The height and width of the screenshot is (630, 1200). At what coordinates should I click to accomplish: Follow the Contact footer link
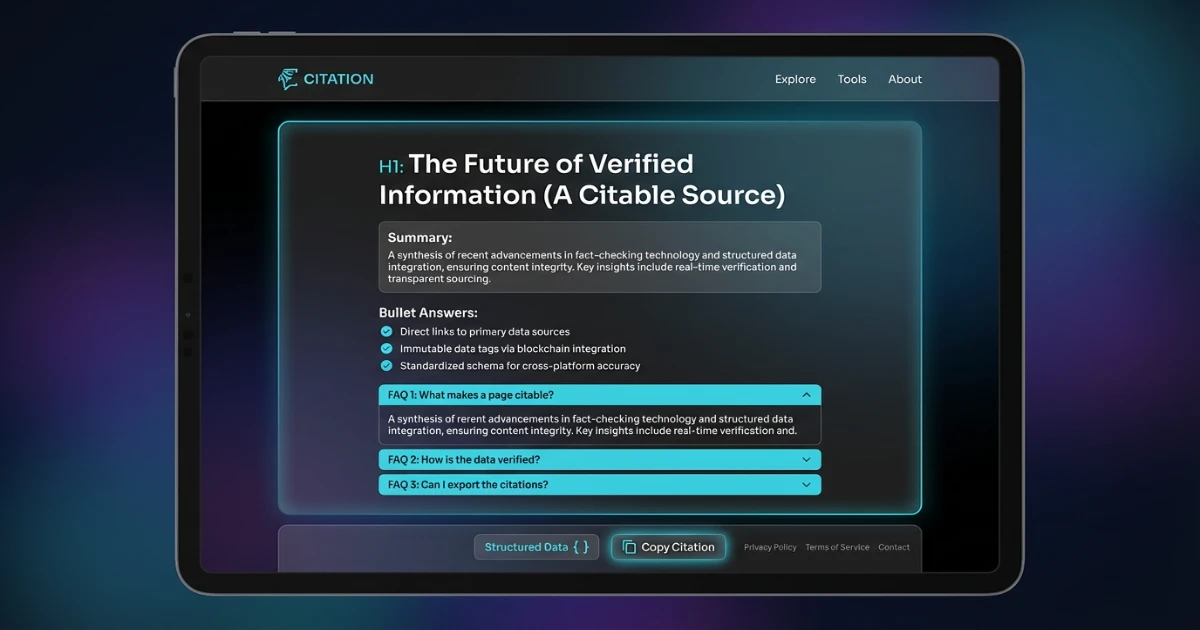(894, 548)
